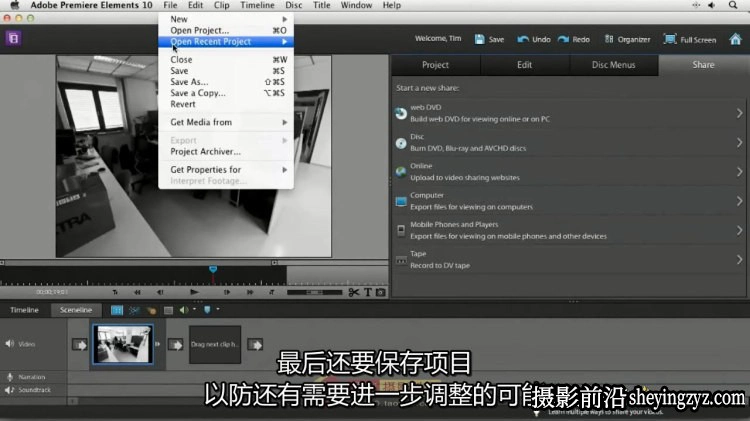Viewport: 750px width, 421px height.
Task: Click the Step Back frame button
Action: point(160,292)
